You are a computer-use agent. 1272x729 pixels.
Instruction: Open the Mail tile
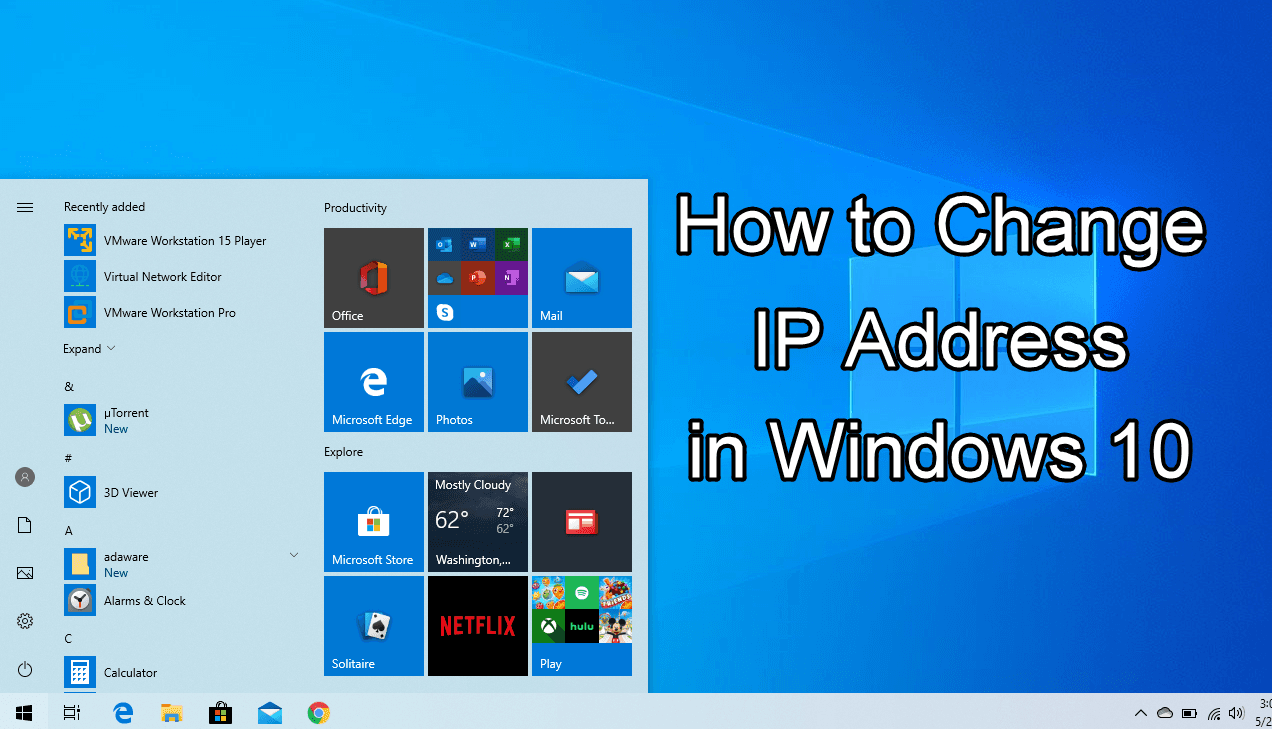pos(581,277)
